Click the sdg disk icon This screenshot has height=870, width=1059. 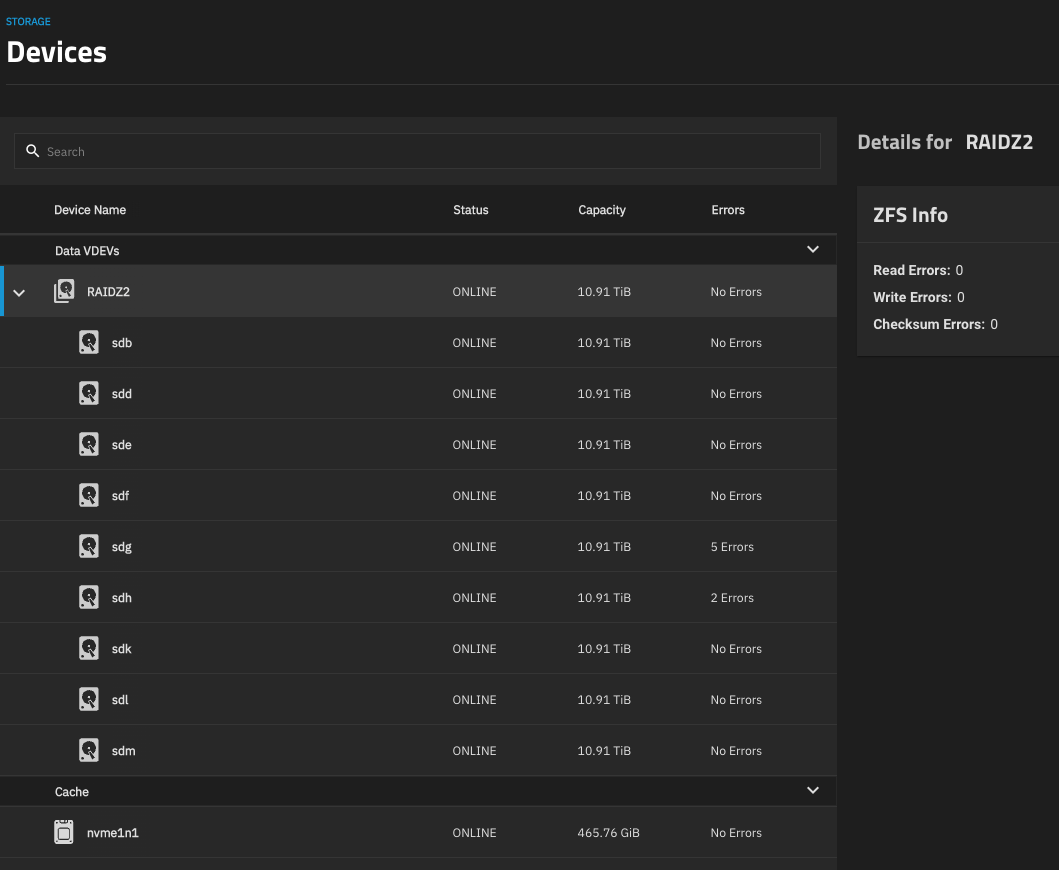click(x=88, y=546)
